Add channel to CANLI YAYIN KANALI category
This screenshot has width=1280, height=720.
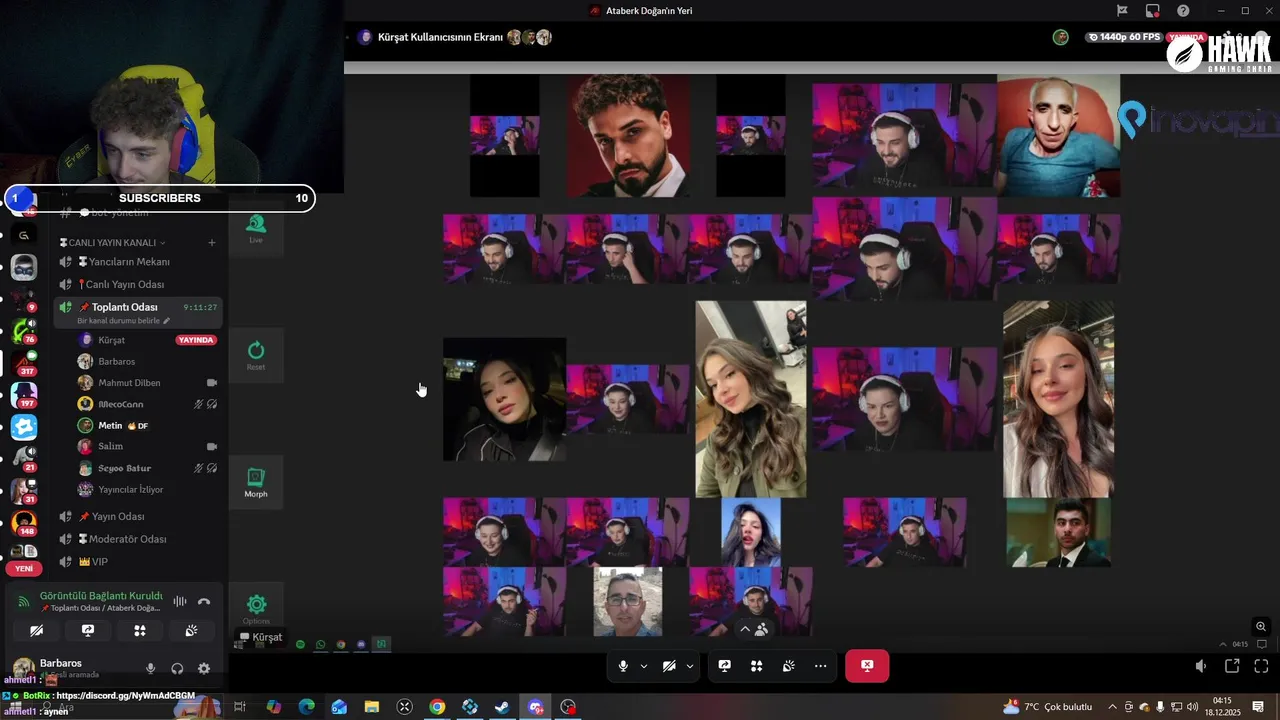pos(211,243)
